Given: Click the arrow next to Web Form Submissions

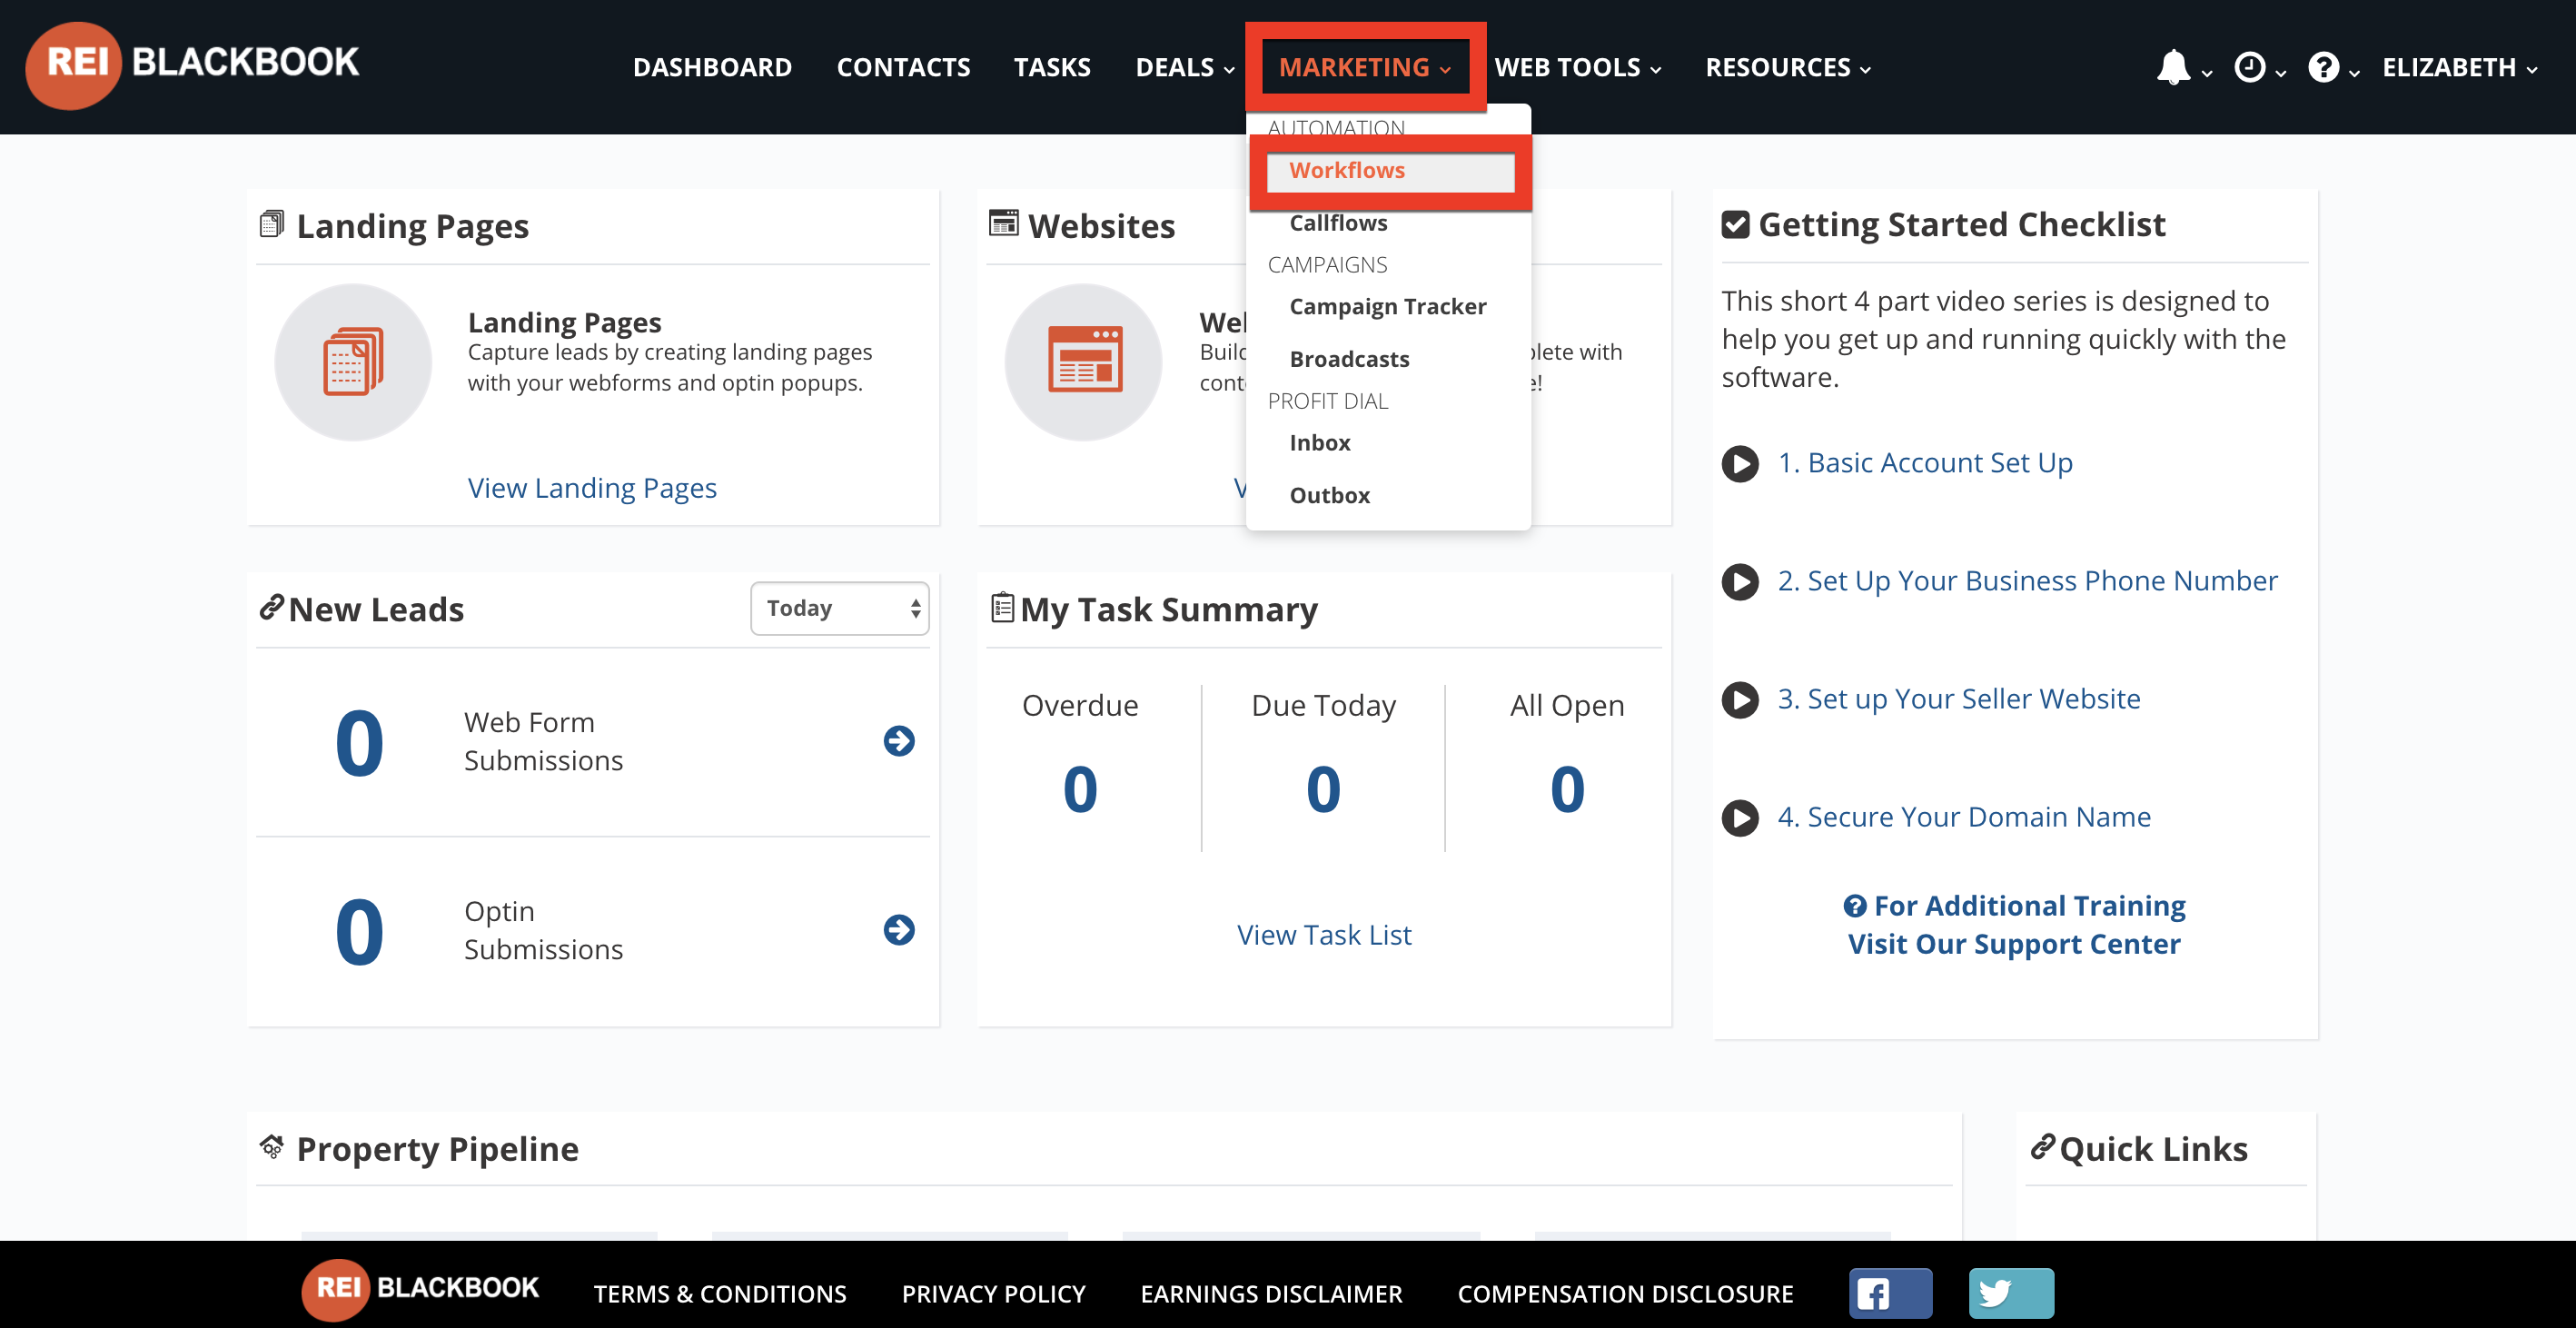Looking at the screenshot, I should click(899, 741).
